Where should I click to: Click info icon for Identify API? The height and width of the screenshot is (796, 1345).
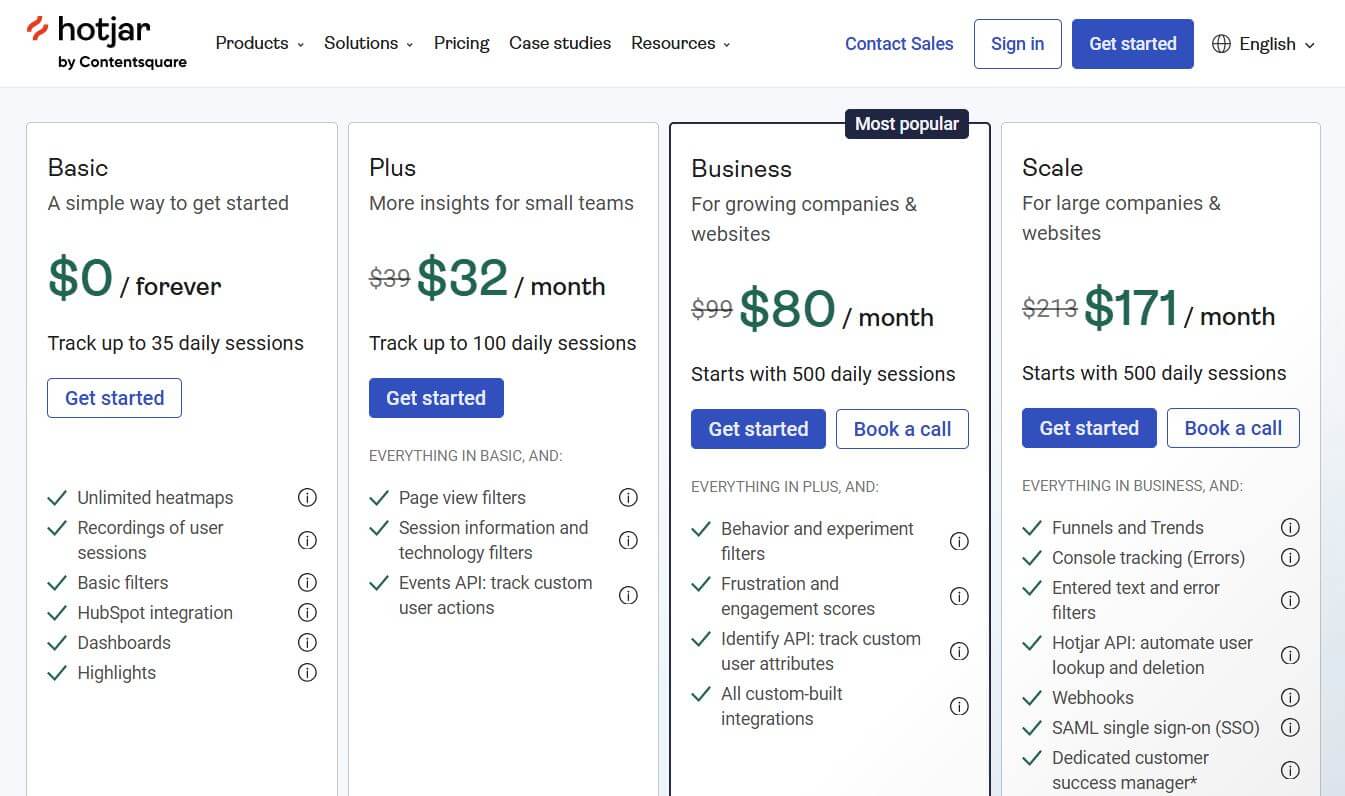959,651
